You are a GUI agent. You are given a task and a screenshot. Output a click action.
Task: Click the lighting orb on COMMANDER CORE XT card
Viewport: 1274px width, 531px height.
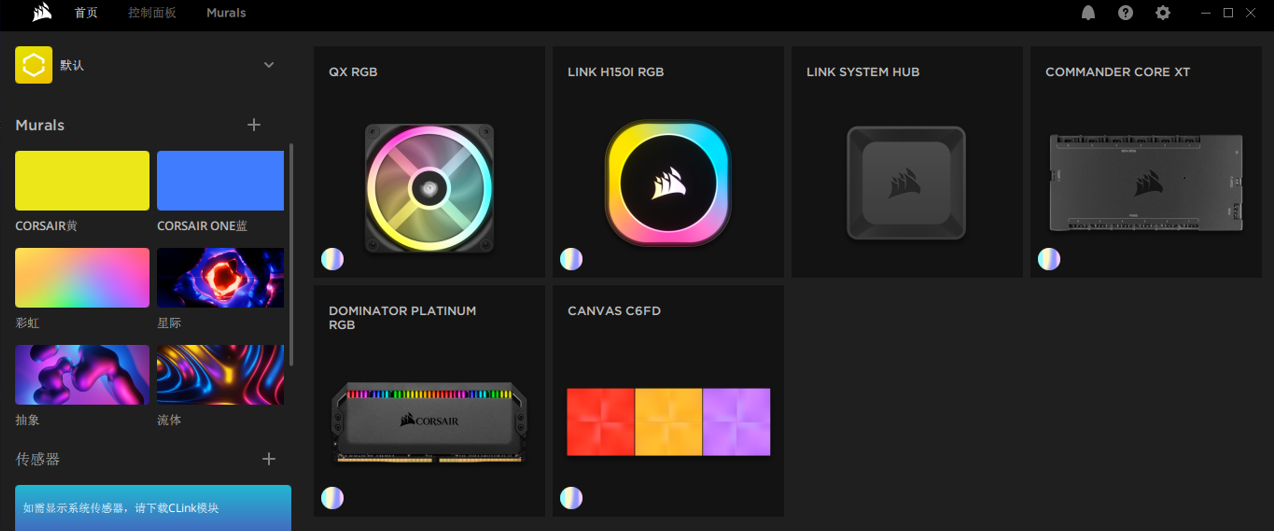coord(1049,259)
